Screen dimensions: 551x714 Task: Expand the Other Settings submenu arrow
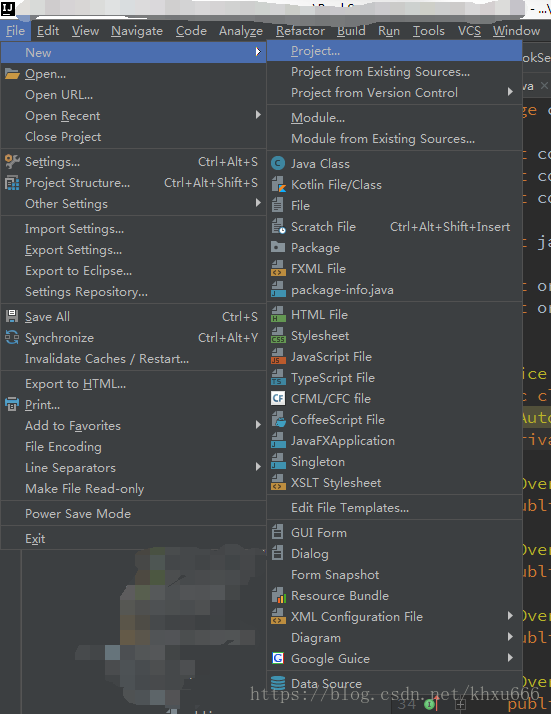[258, 203]
